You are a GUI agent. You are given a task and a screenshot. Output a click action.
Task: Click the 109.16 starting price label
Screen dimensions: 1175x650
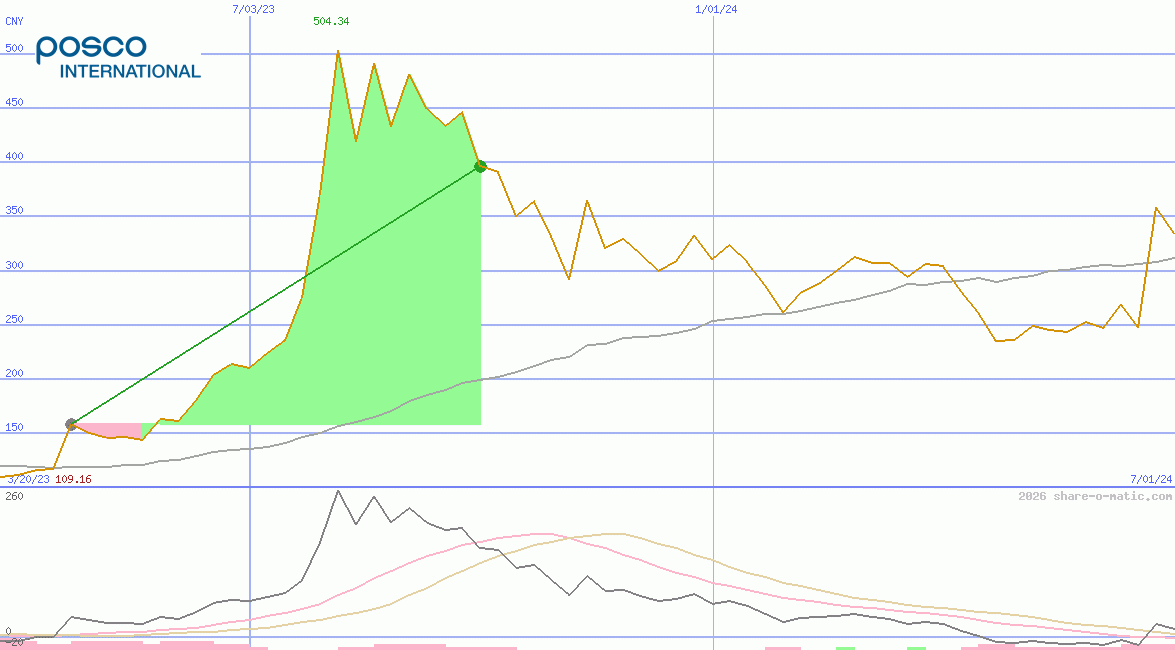[73, 479]
